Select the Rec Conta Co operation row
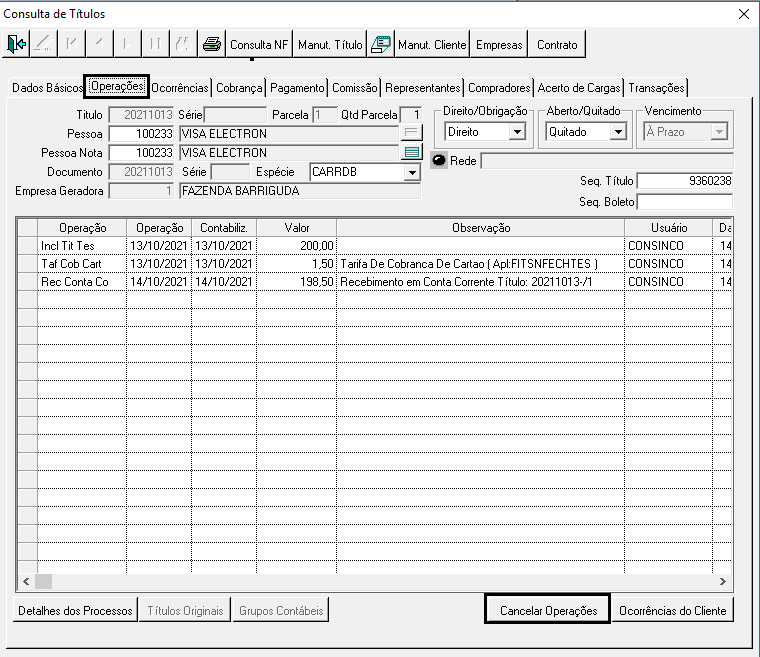 pyautogui.click(x=374, y=282)
